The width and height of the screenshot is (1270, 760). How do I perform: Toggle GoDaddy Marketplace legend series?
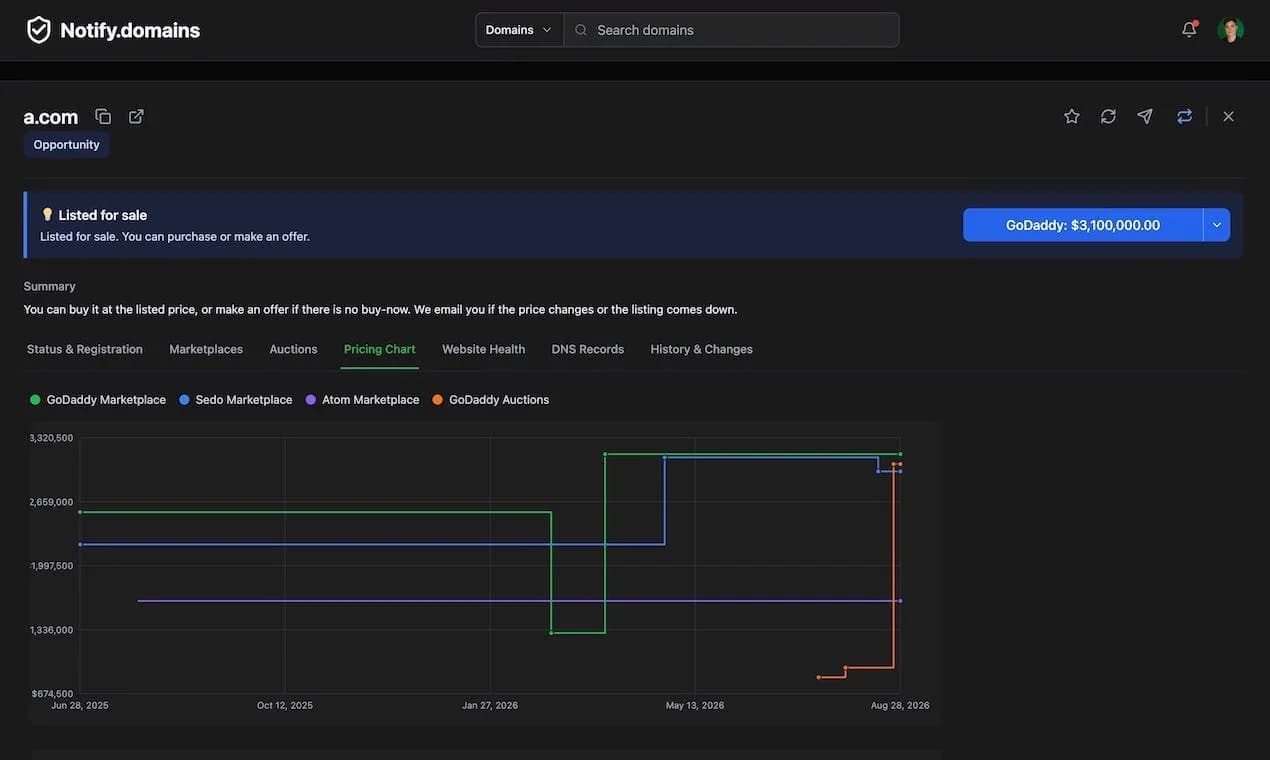coord(98,400)
